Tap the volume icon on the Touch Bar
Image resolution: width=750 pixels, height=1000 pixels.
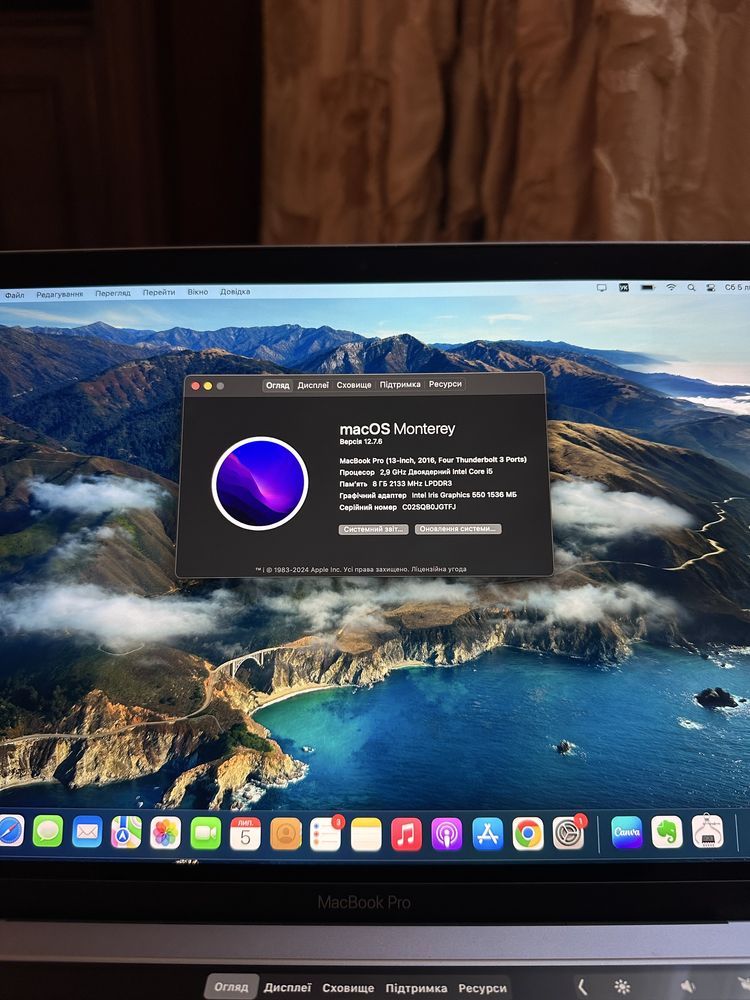click(688, 987)
